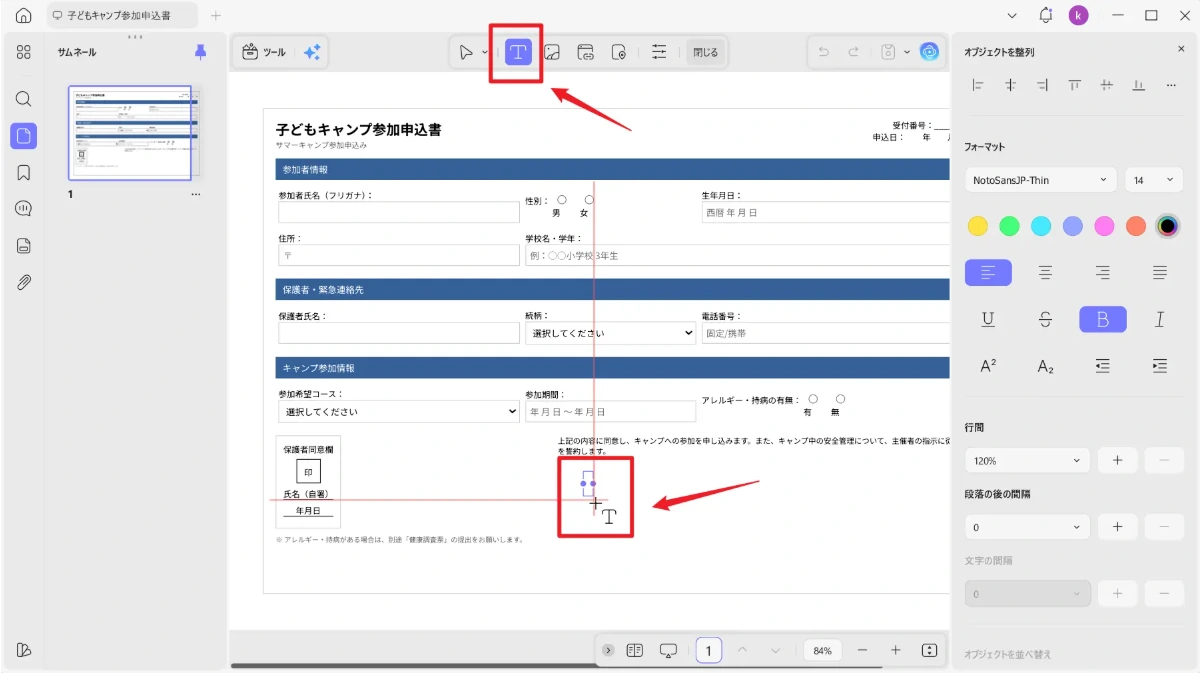Choose the arrow selection tool

[466, 53]
